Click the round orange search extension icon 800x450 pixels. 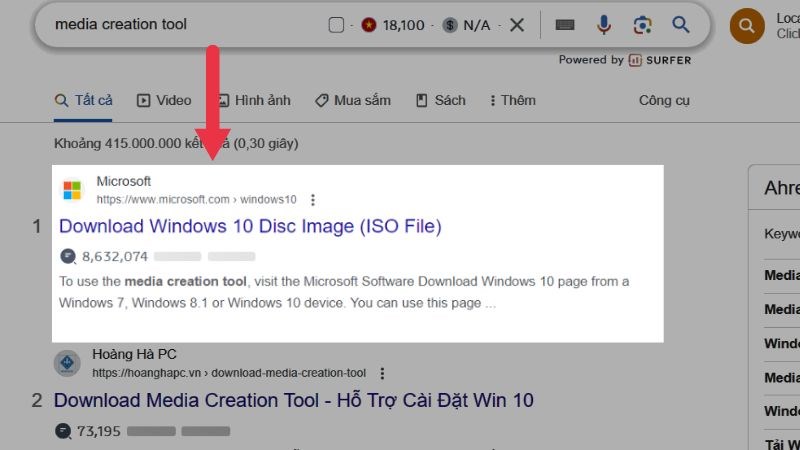pyautogui.click(x=747, y=26)
